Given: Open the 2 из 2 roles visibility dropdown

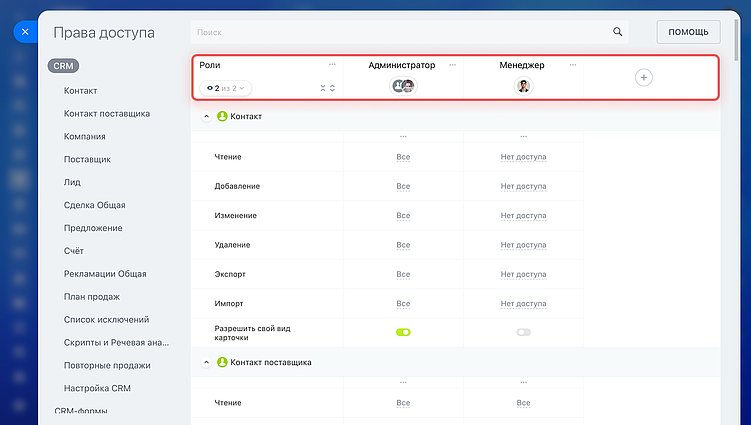Looking at the screenshot, I should point(226,88).
